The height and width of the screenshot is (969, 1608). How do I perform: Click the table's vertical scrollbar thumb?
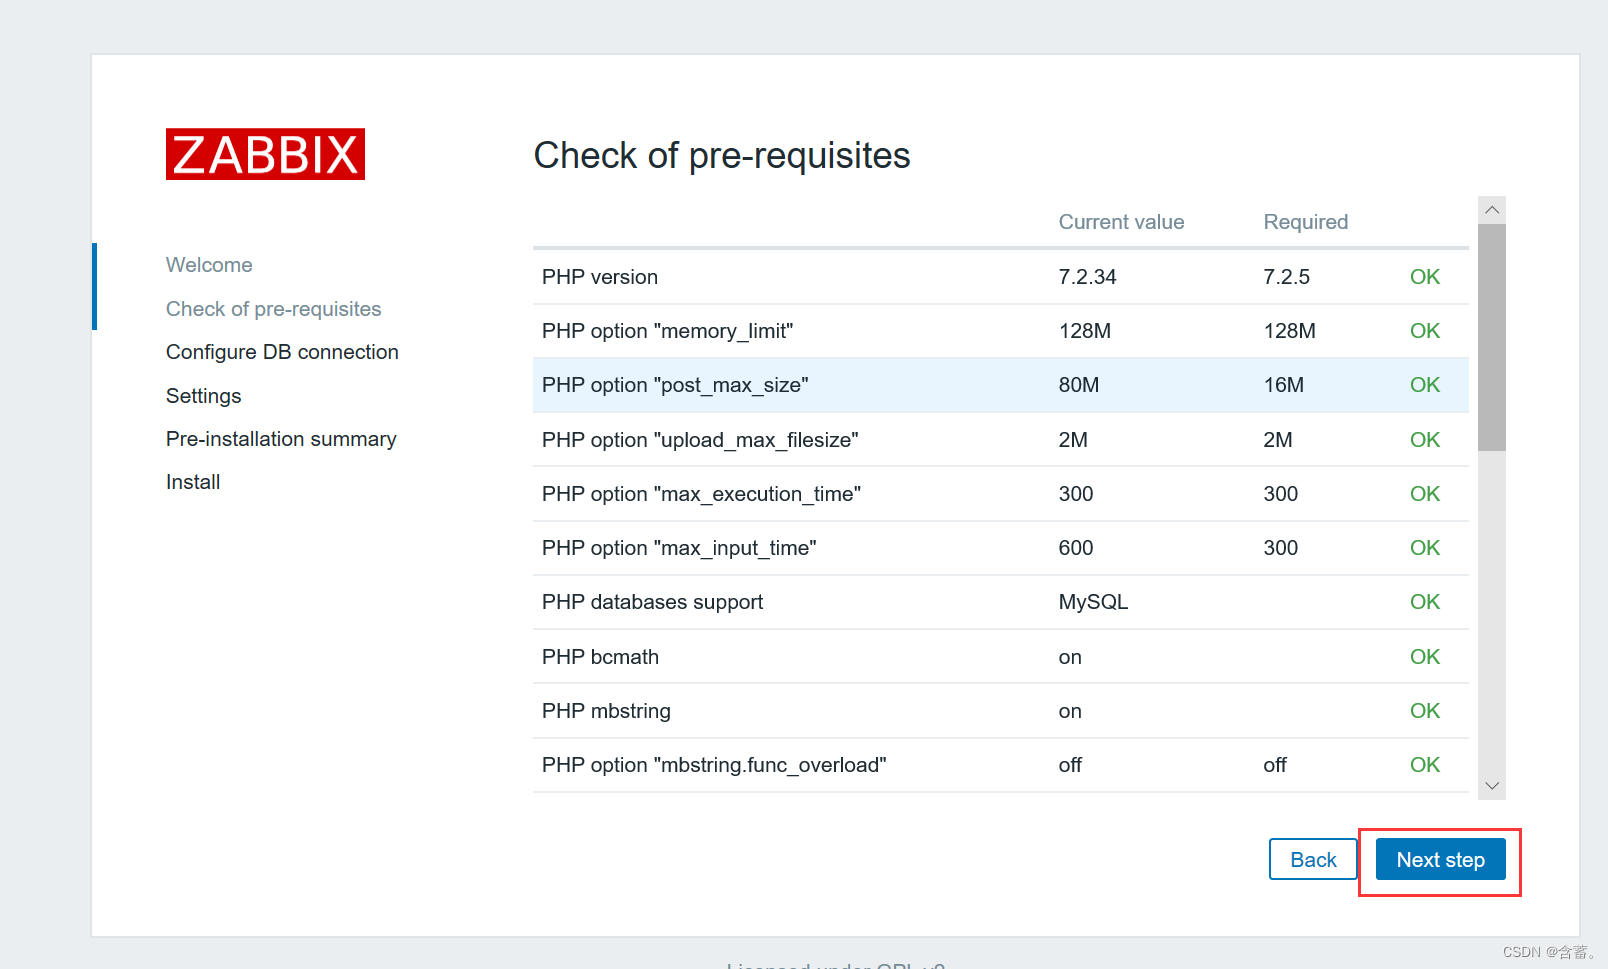point(1492,338)
